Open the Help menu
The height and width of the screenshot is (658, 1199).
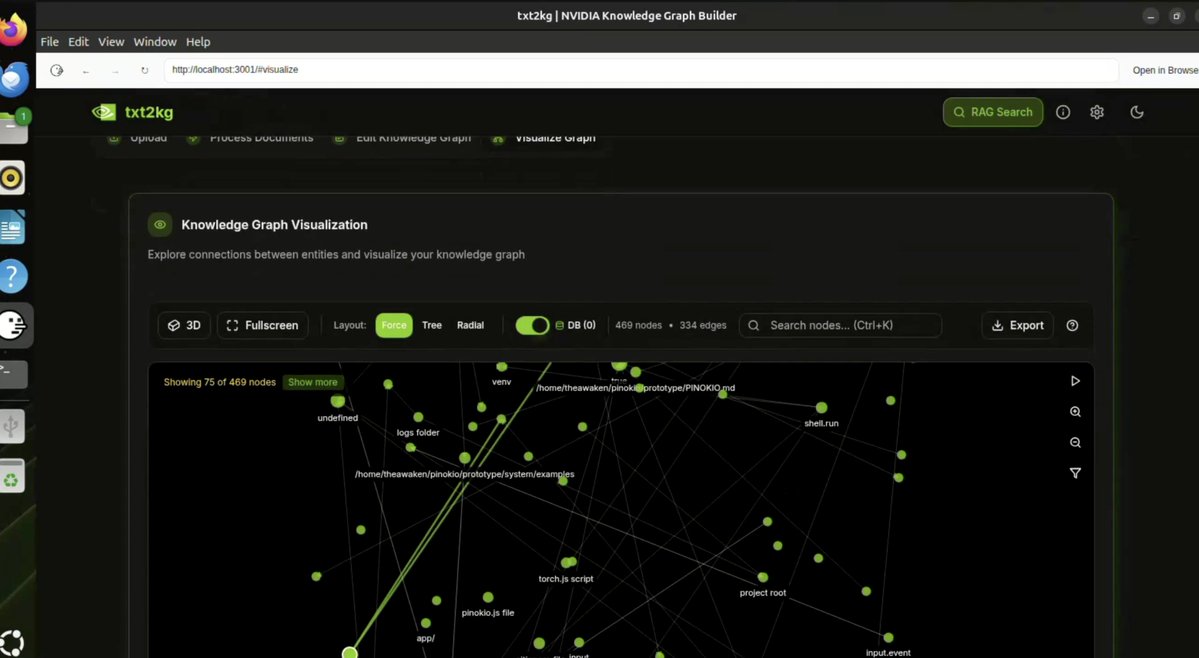(198, 42)
